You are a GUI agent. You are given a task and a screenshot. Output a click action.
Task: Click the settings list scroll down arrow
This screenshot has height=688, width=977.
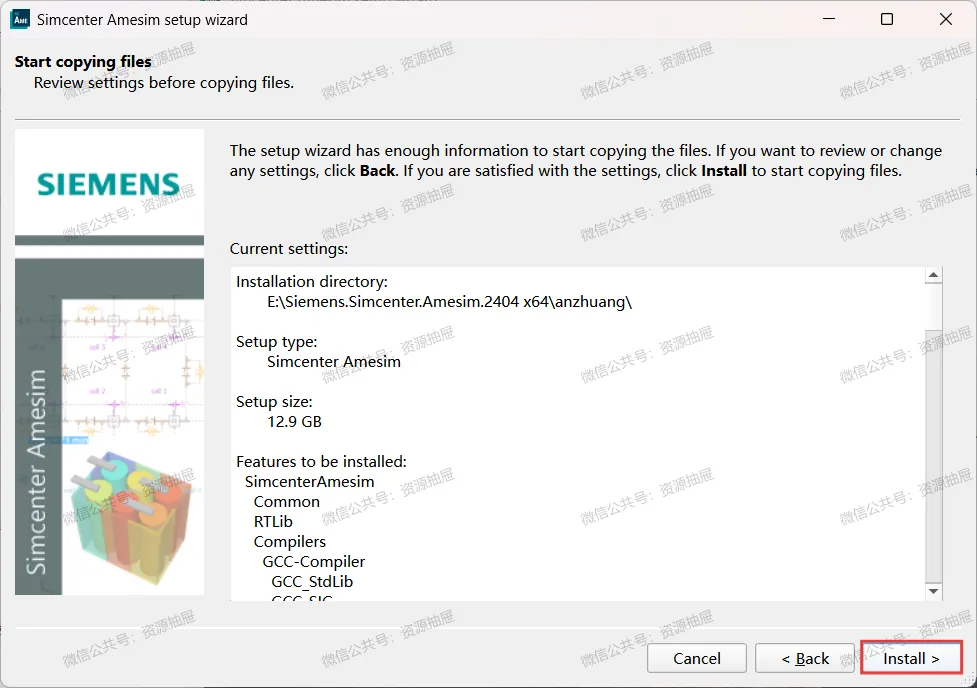933,591
